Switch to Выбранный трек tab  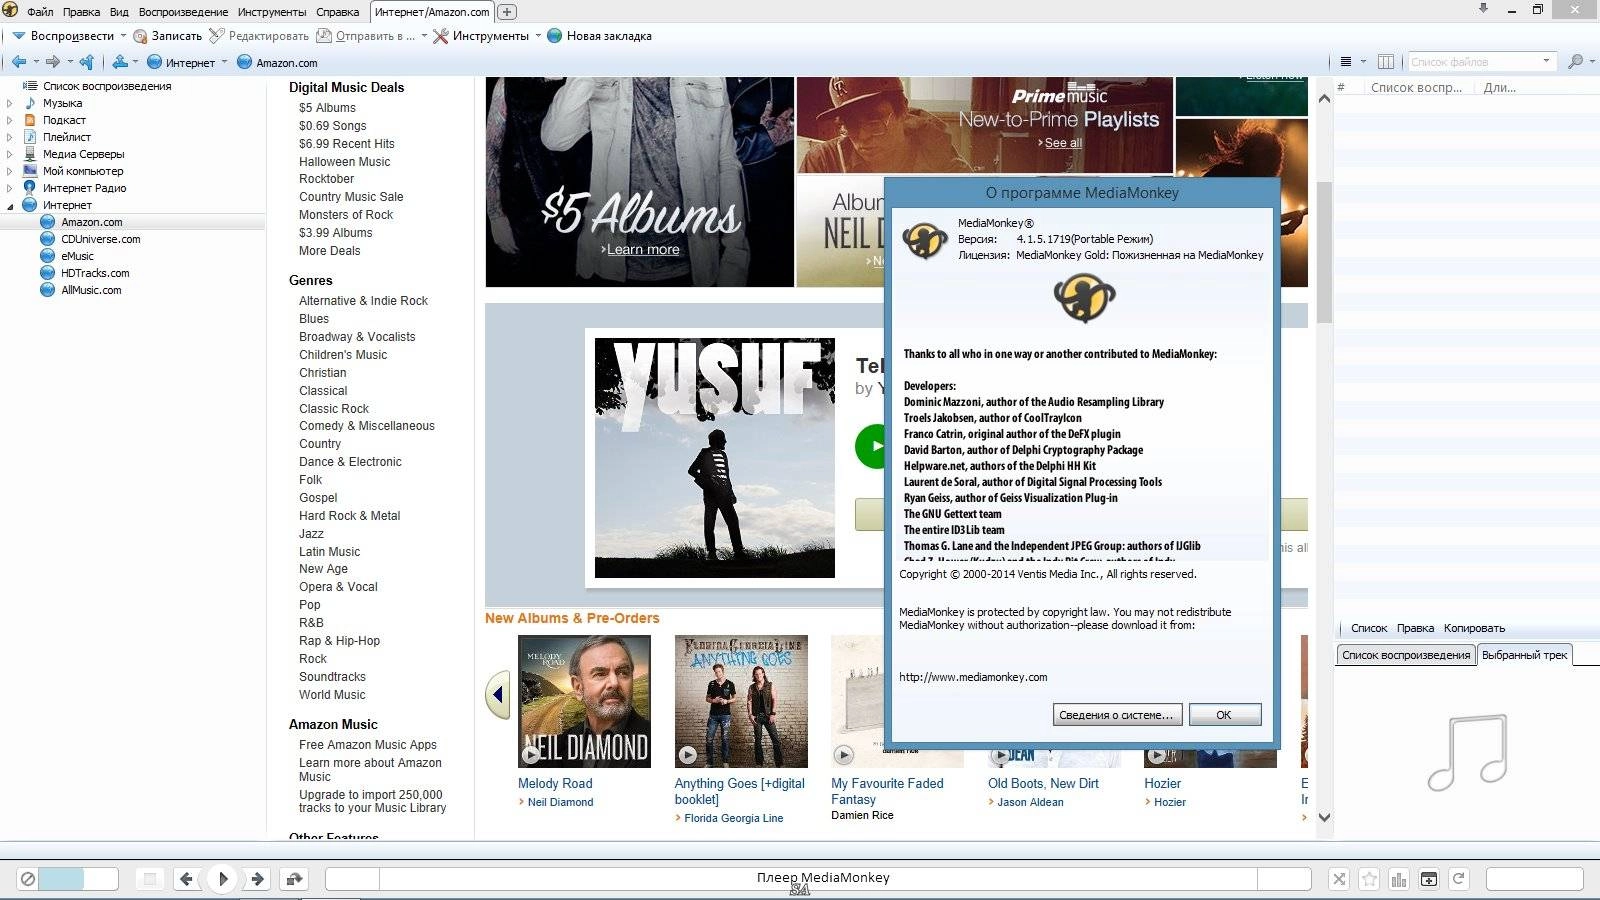click(1524, 655)
